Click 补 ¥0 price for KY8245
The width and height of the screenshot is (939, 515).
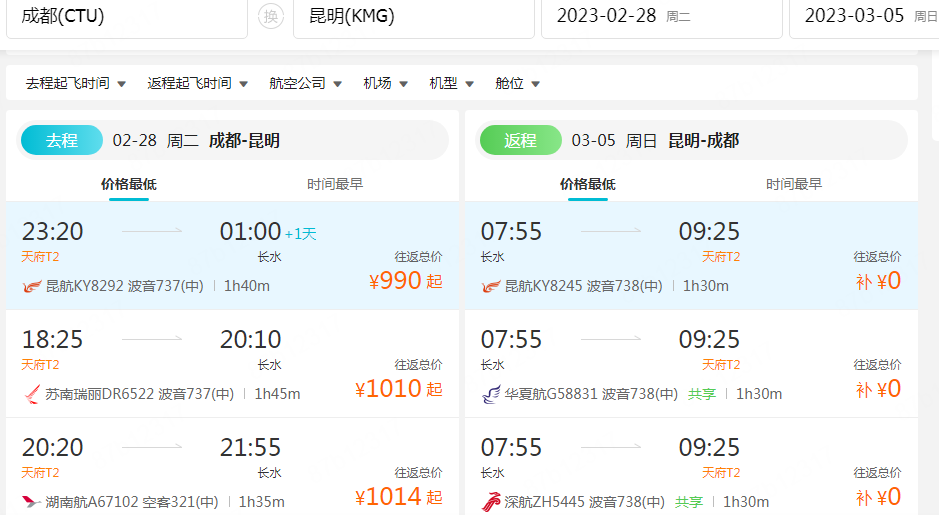point(879,281)
